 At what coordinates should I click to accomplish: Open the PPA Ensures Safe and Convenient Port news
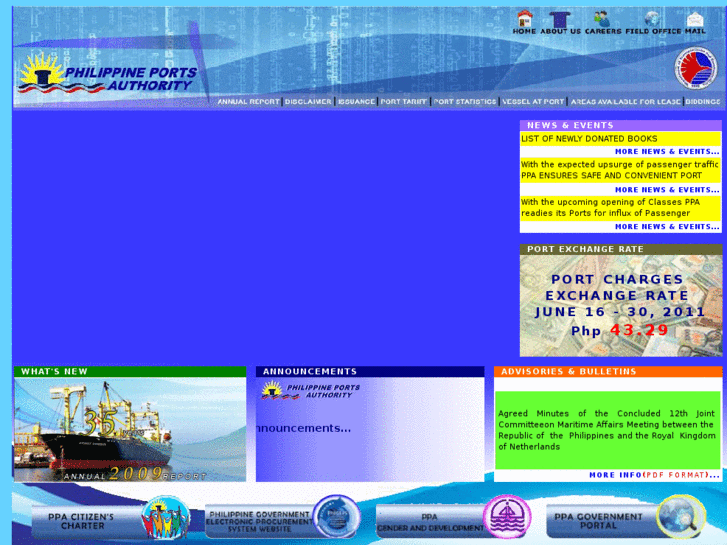(x=620, y=170)
